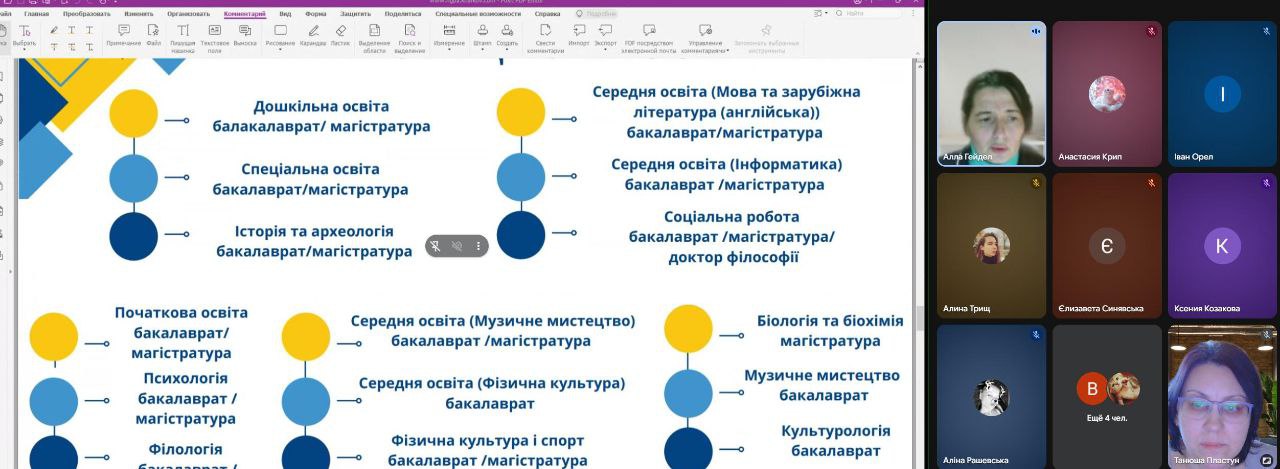
Task: Click the Текстовое поле tool
Action: pos(214,36)
